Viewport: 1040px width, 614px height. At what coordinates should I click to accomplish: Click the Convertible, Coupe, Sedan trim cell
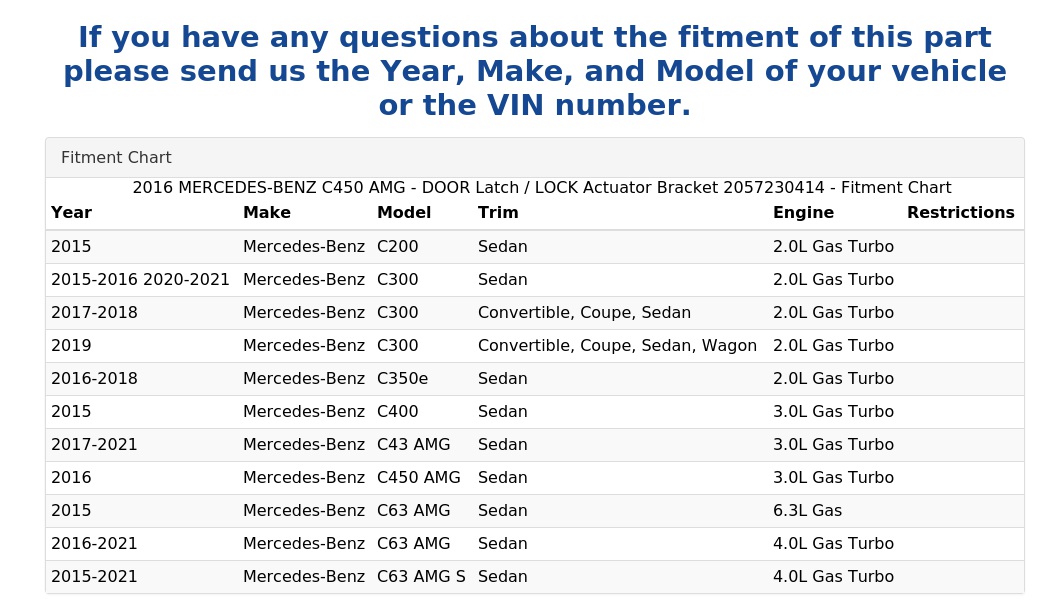coord(584,313)
